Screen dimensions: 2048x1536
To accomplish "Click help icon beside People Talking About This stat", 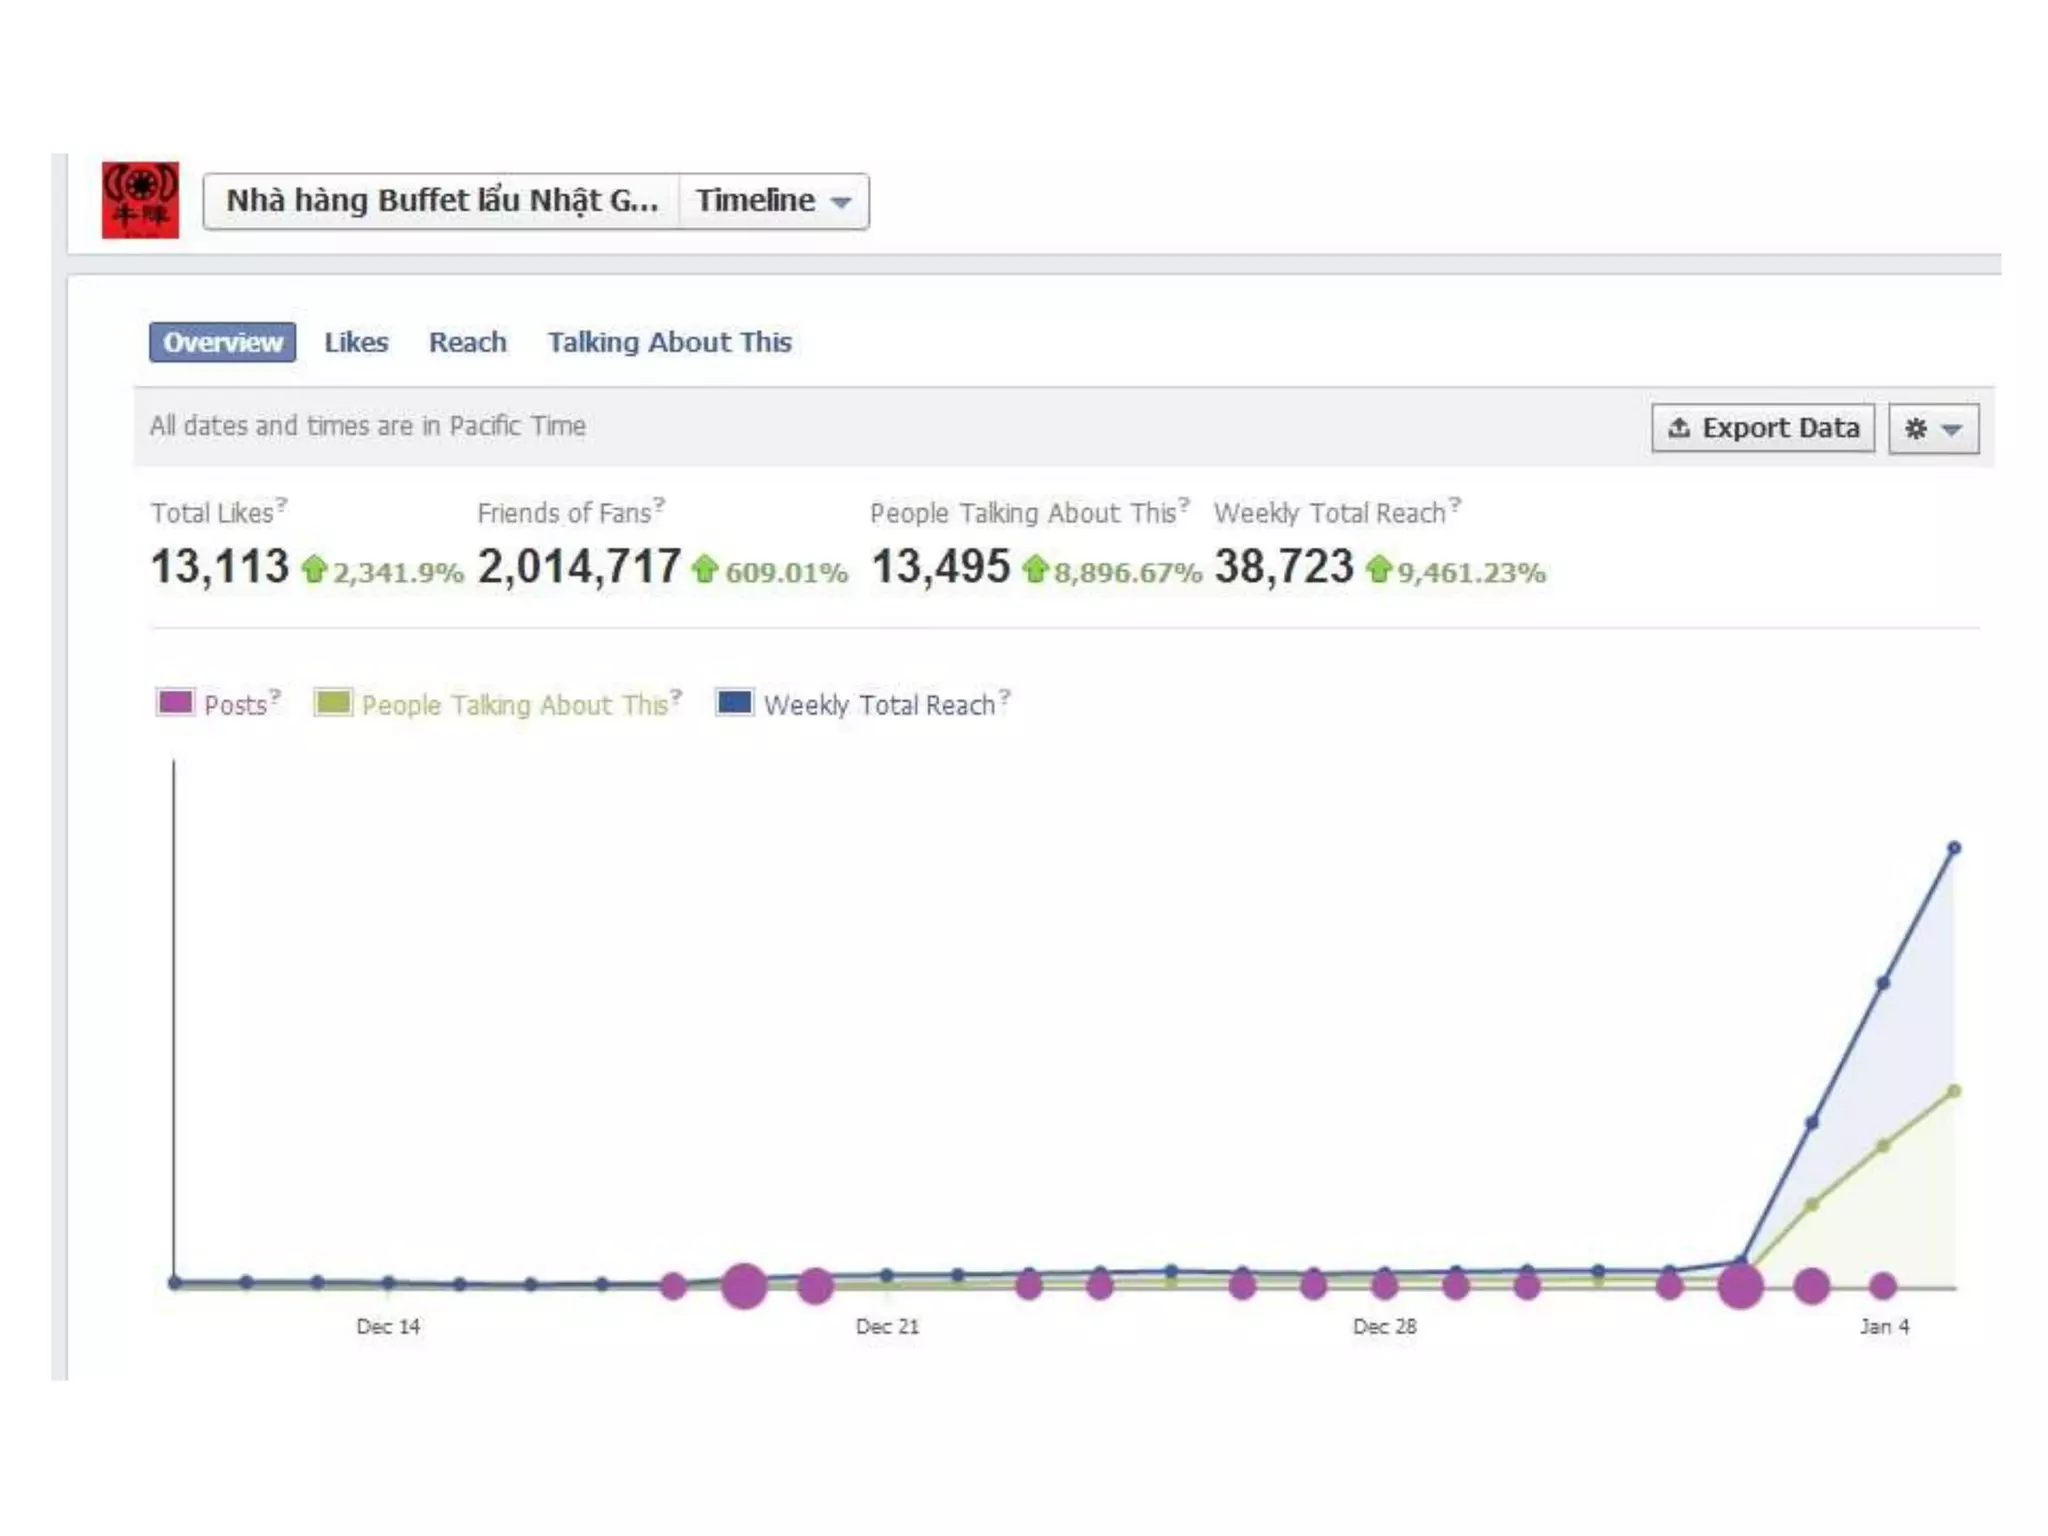I will 1184,503.
